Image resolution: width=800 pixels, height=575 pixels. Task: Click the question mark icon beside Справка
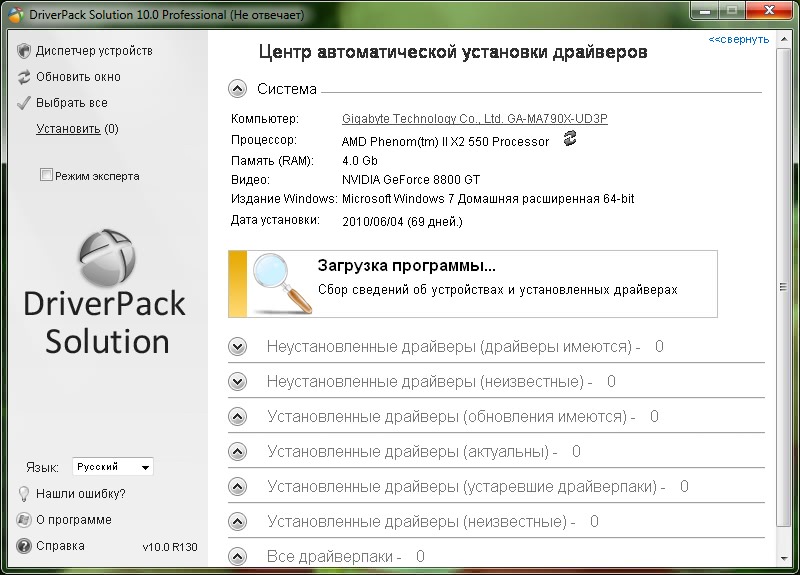[x=23, y=546]
